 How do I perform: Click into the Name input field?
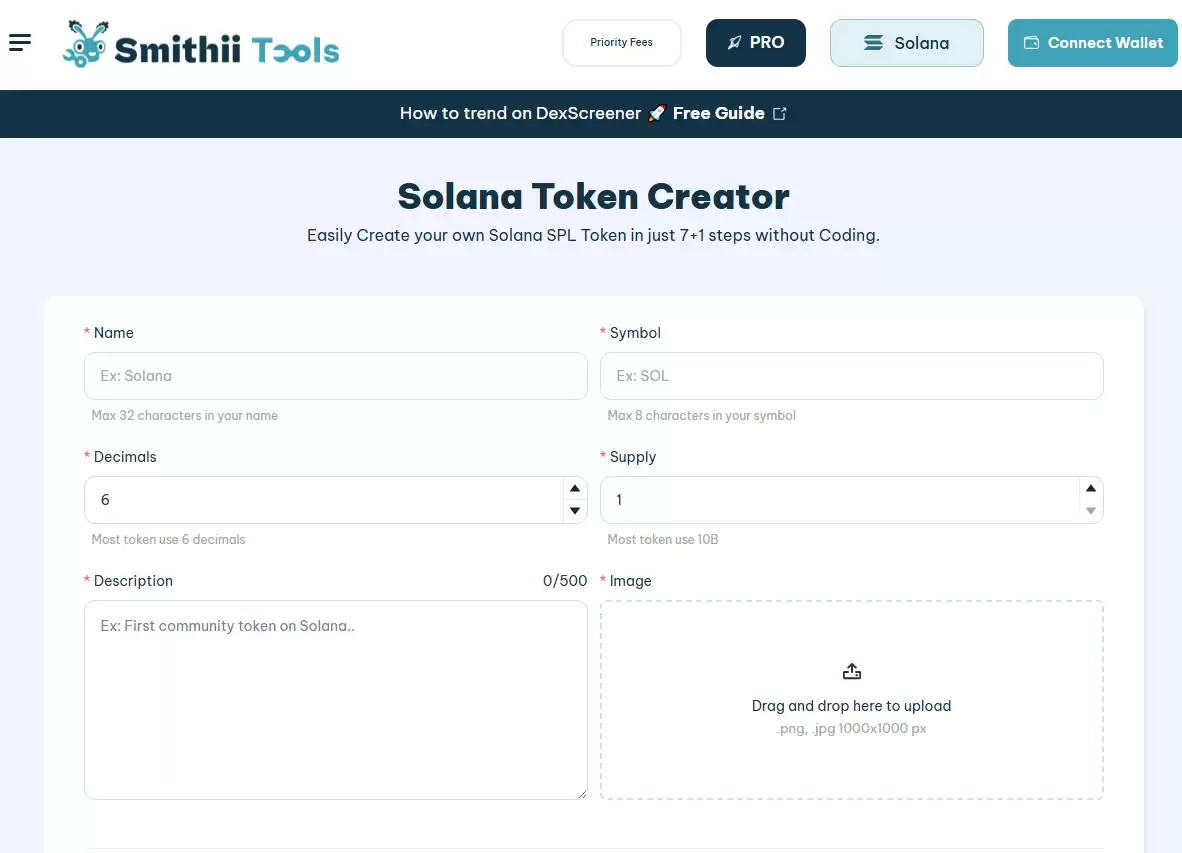tap(335, 376)
